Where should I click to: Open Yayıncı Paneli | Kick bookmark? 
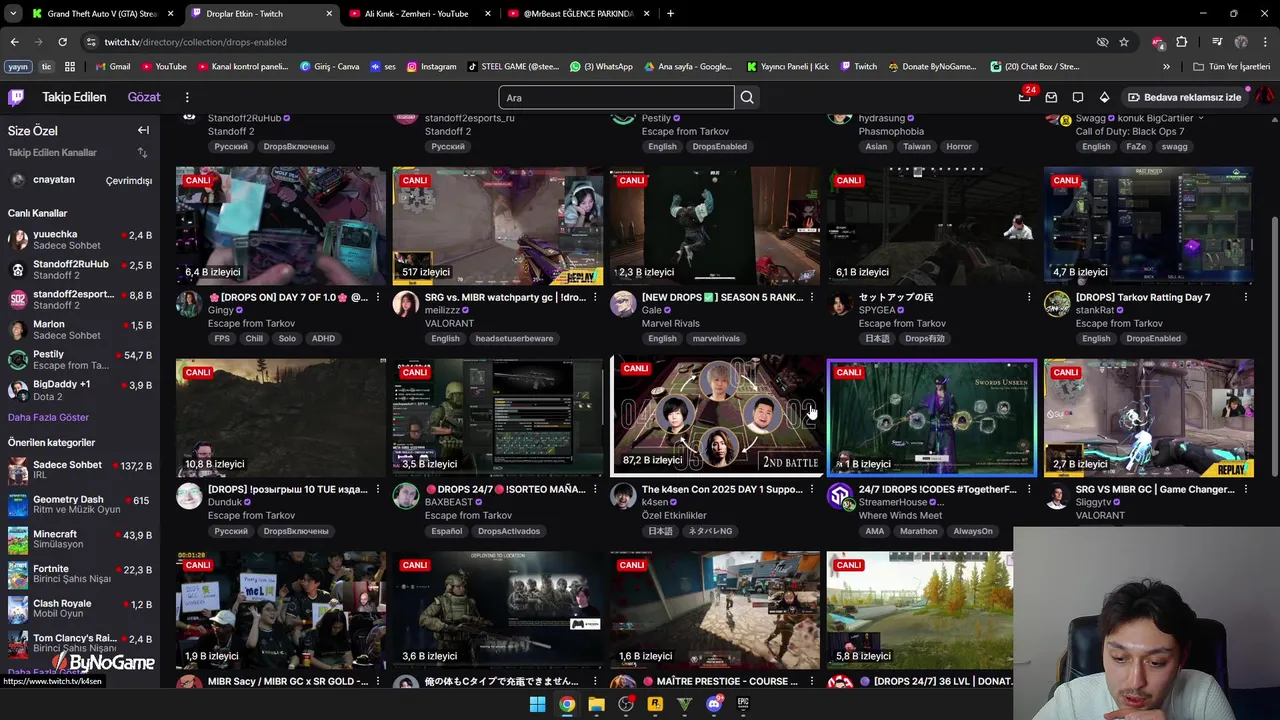pyautogui.click(x=788, y=67)
